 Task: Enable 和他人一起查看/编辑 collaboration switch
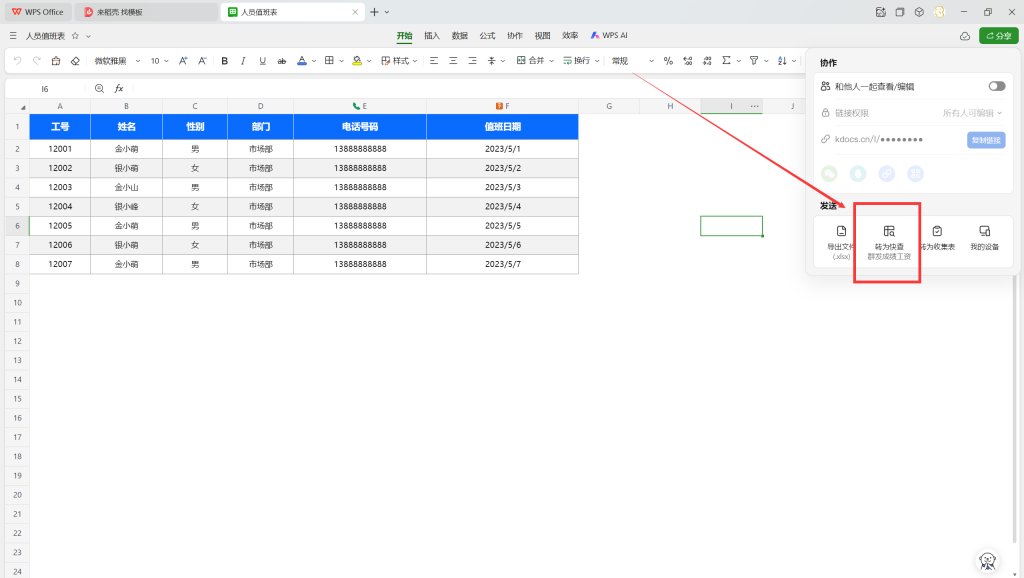tap(996, 87)
